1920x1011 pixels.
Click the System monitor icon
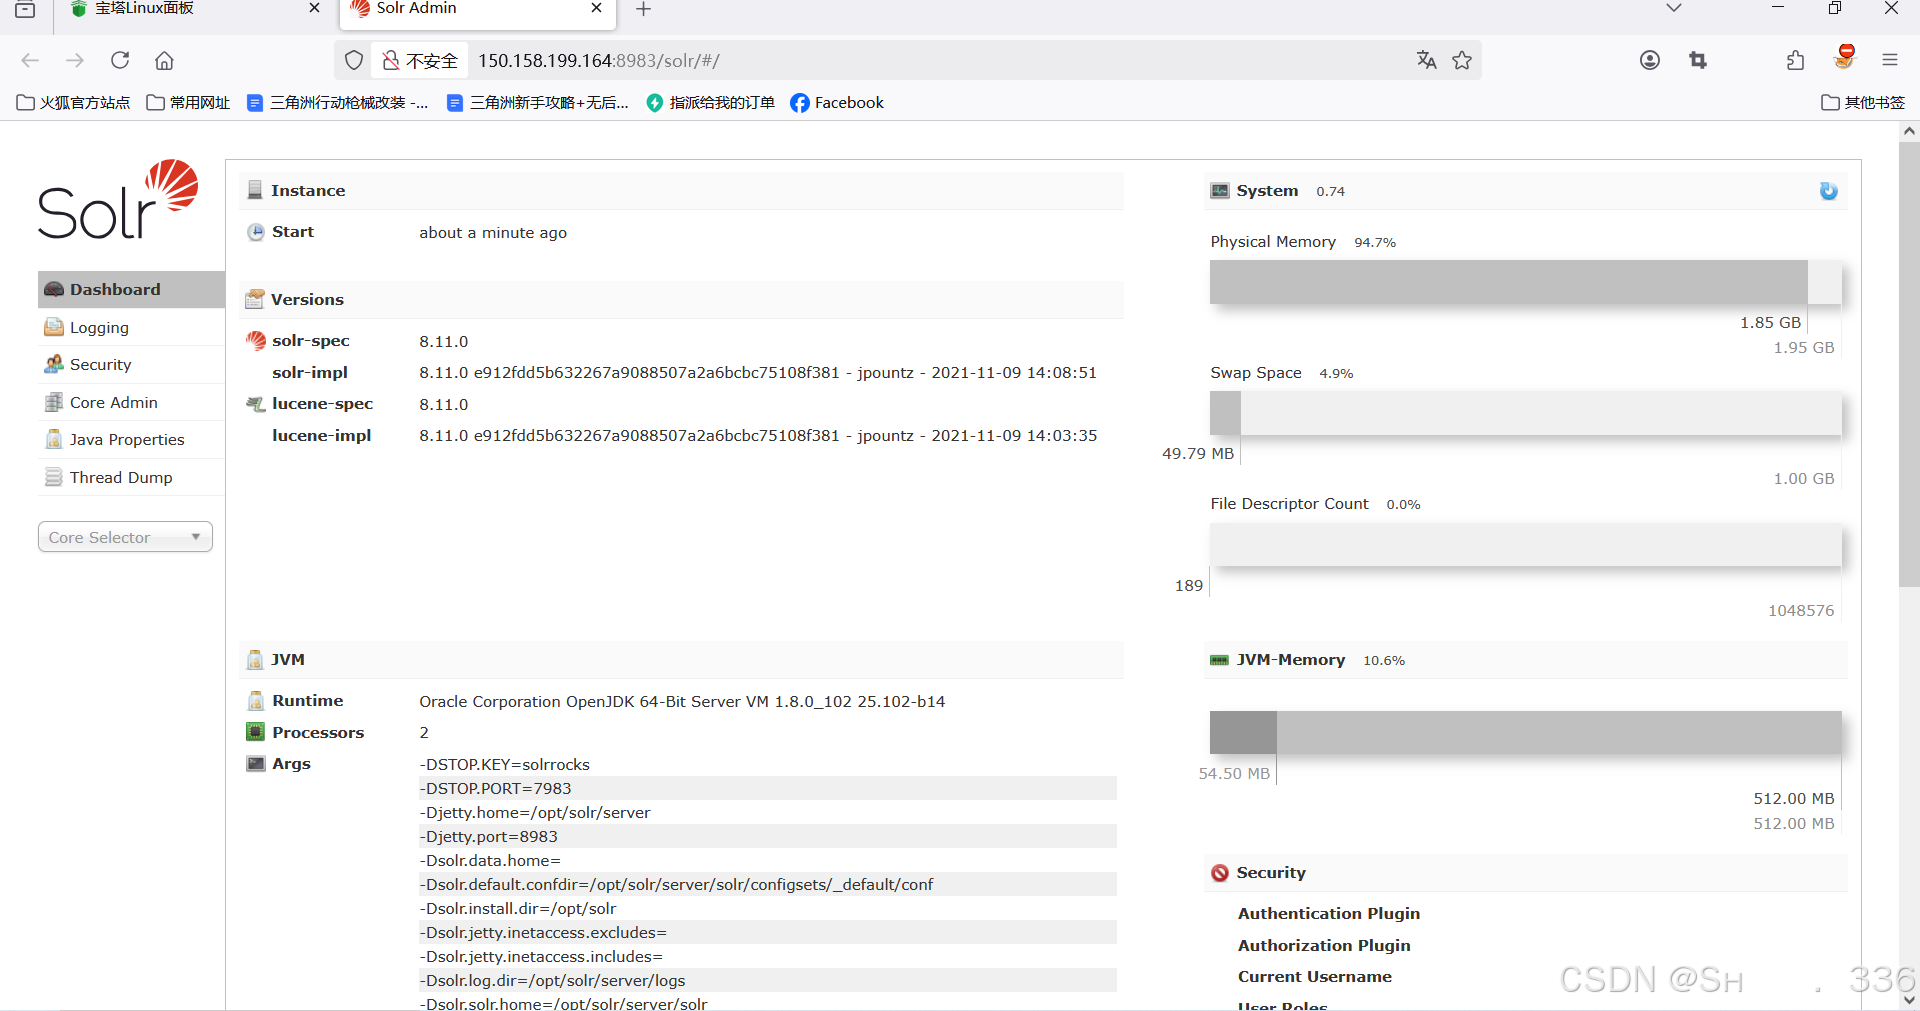(x=1220, y=191)
